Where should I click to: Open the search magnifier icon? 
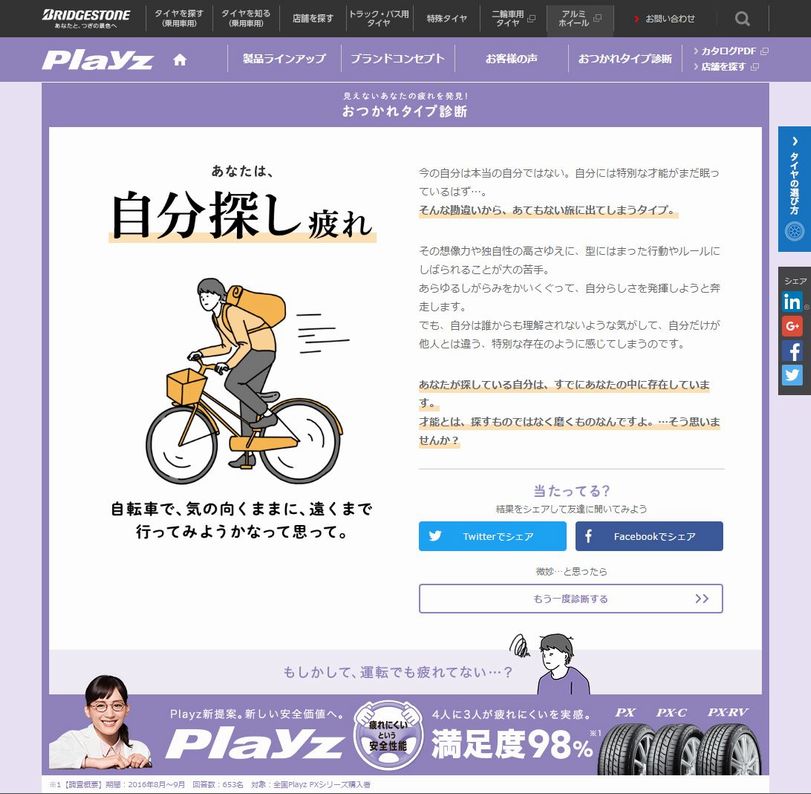coord(743,19)
